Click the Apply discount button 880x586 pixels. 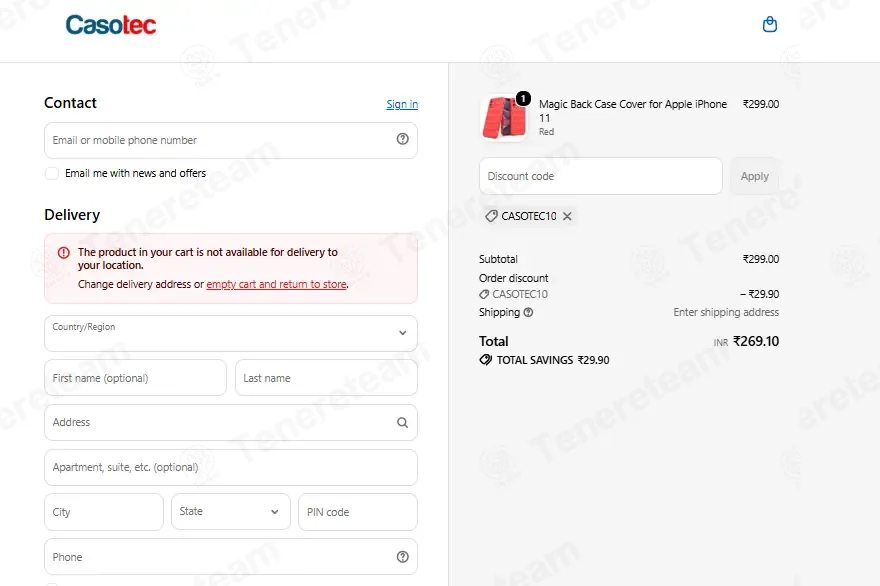pos(754,176)
